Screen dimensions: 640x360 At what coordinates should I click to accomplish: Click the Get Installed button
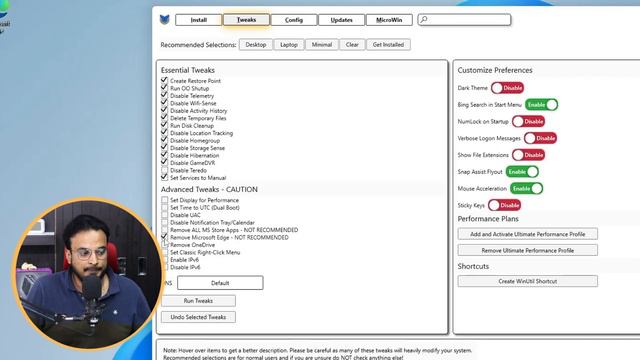click(388, 44)
